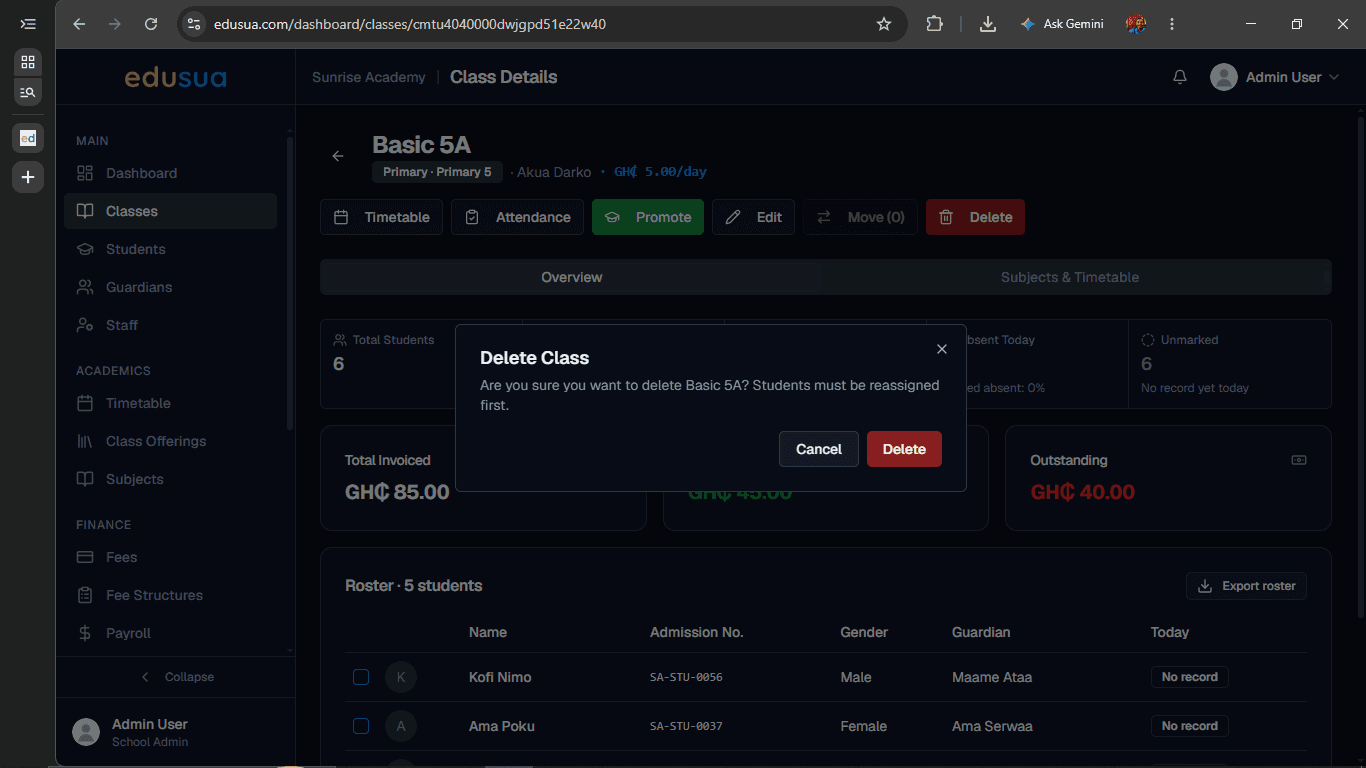The width and height of the screenshot is (1366, 768).
Task: Reload the page in the browser
Action: pos(151,24)
